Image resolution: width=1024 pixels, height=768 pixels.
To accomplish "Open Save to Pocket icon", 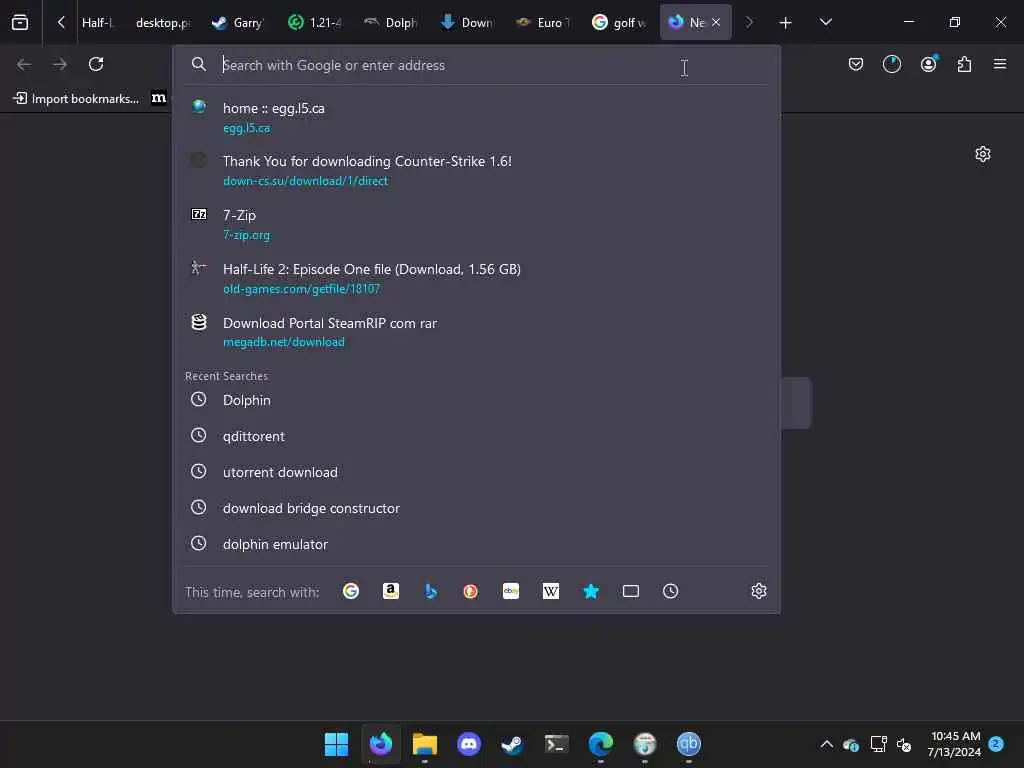I will point(856,64).
